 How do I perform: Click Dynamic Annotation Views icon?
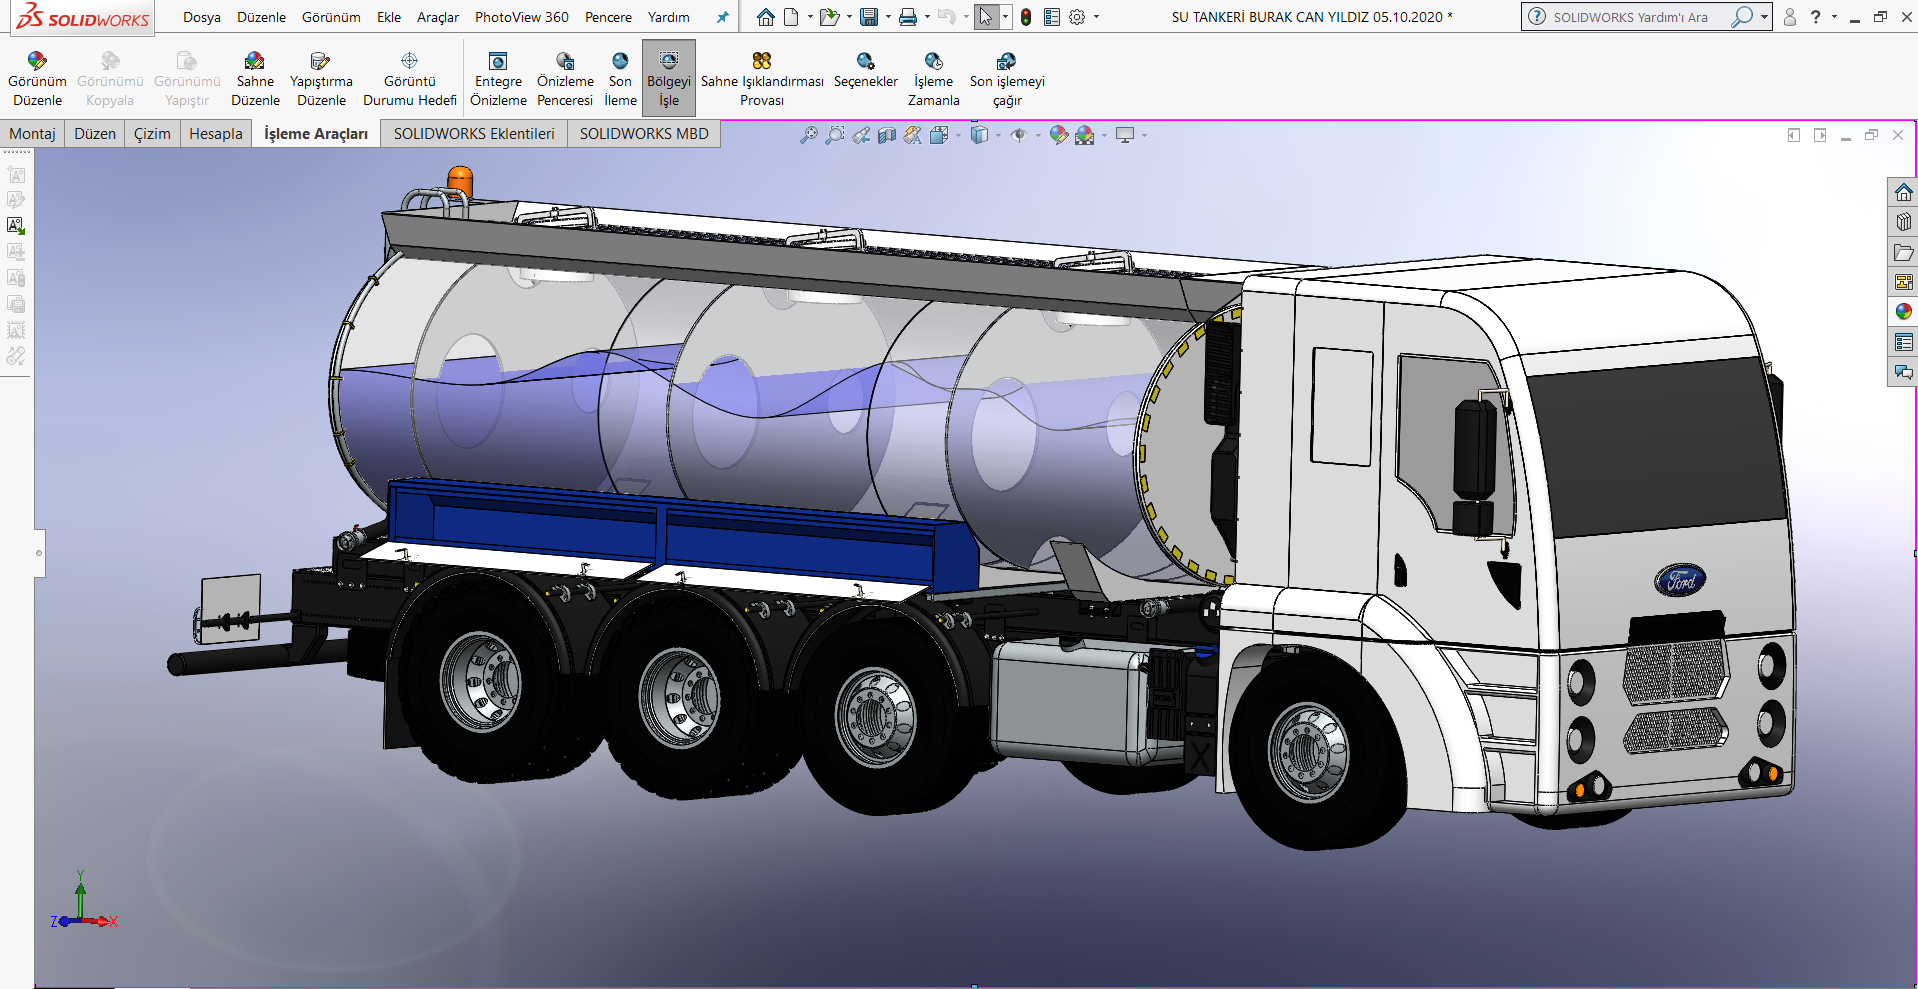coord(913,135)
